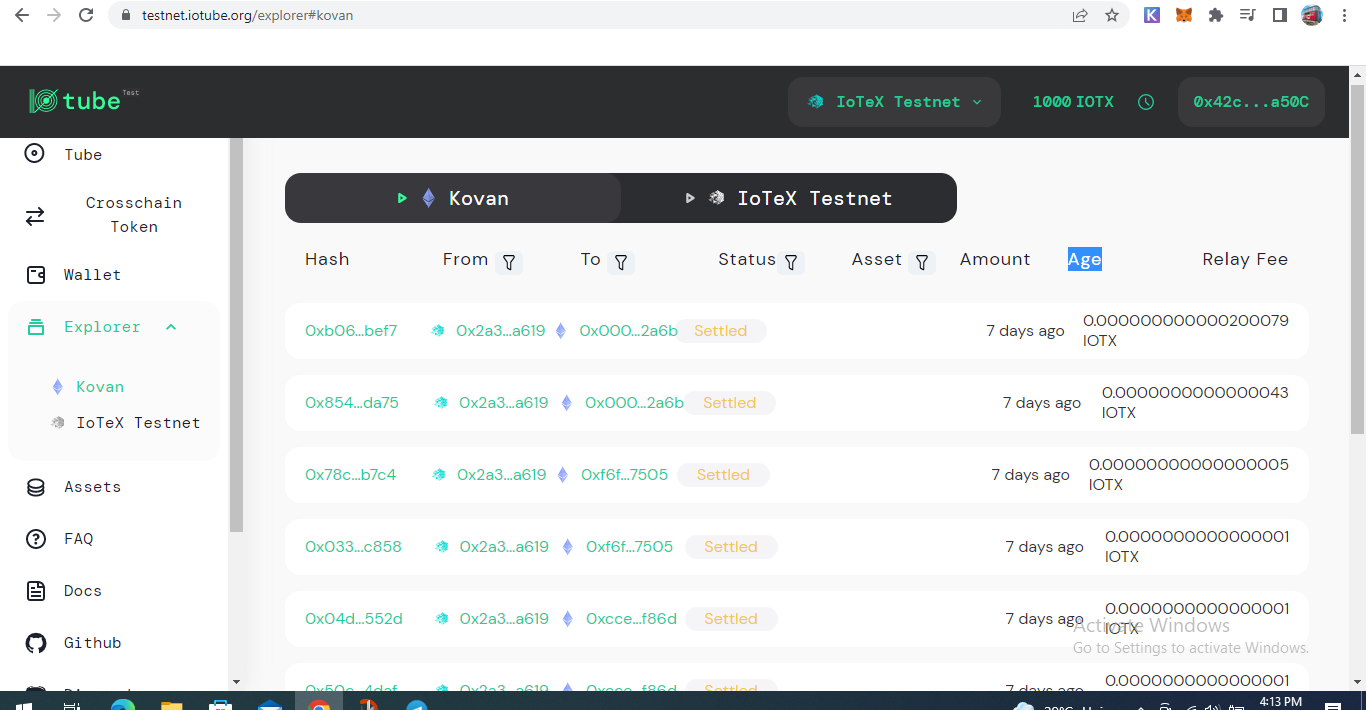Image resolution: width=1366 pixels, height=710 pixels.
Task: Click the FAQ question mark icon
Action: pyautogui.click(x=36, y=539)
